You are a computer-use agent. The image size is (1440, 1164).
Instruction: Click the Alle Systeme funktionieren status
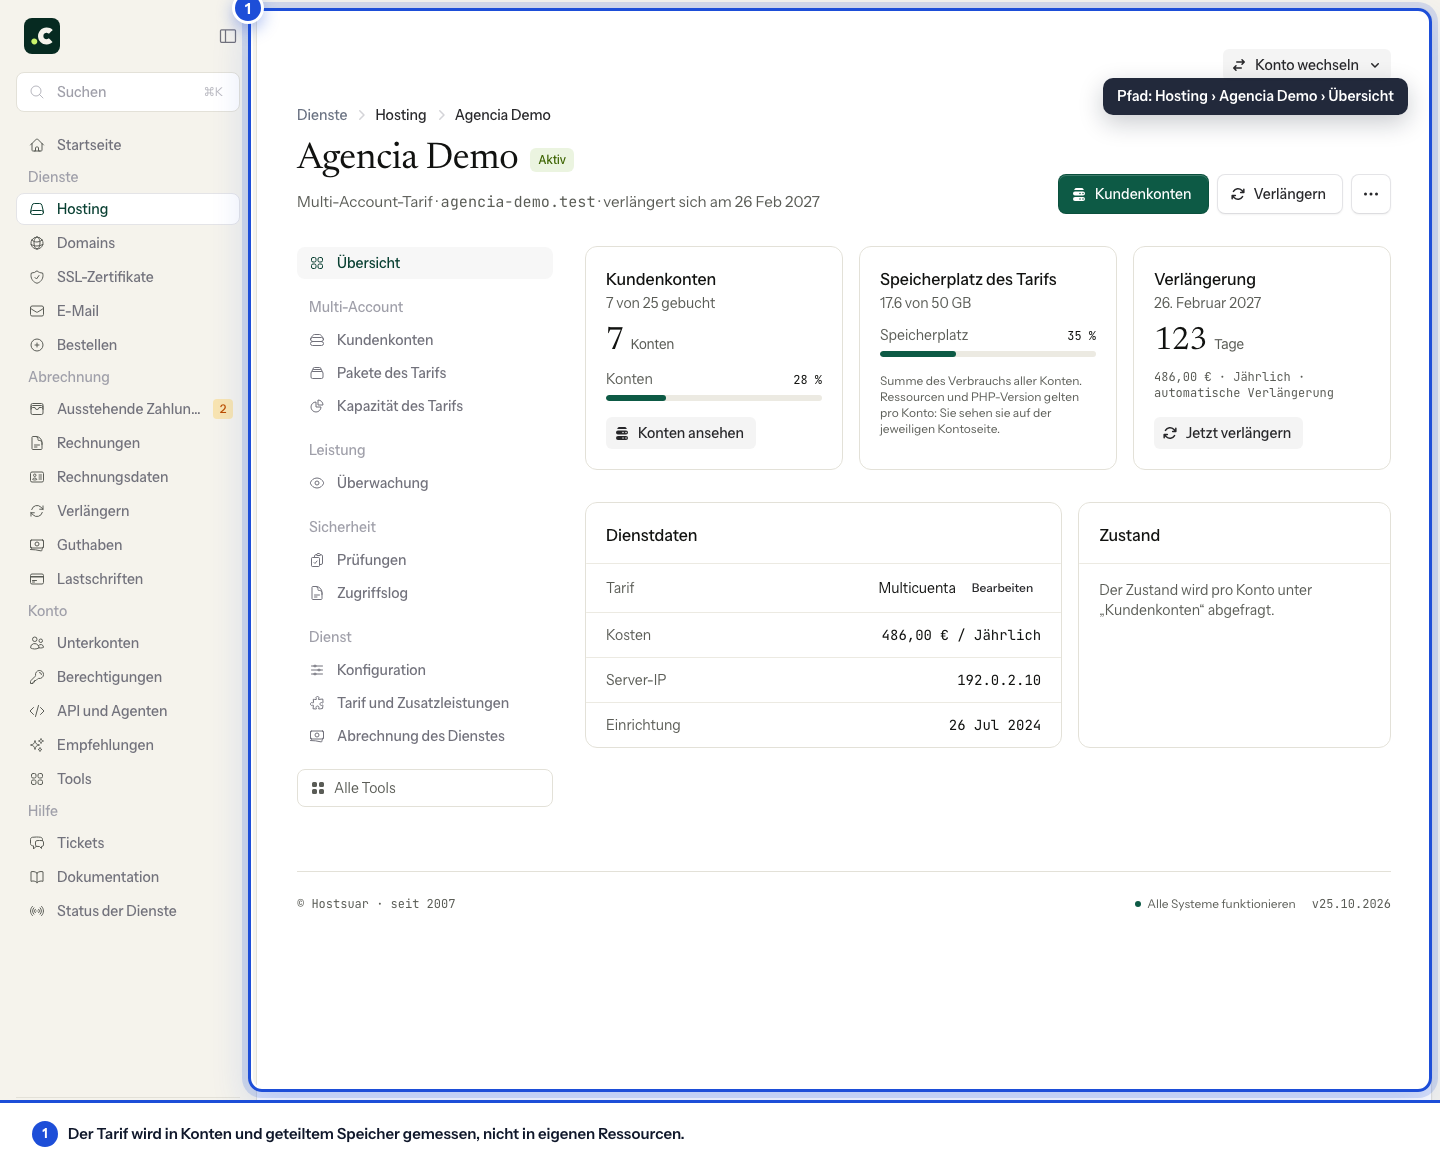pyautogui.click(x=1215, y=904)
